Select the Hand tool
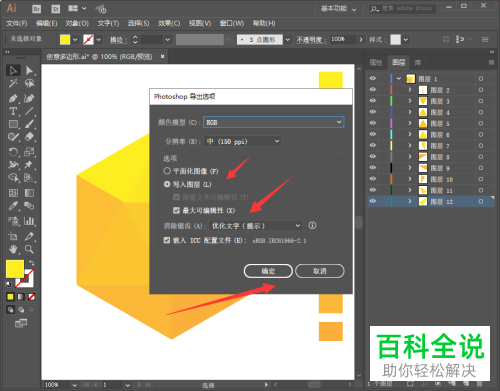Image resolution: width=500 pixels, height=391 pixels. click(13, 249)
